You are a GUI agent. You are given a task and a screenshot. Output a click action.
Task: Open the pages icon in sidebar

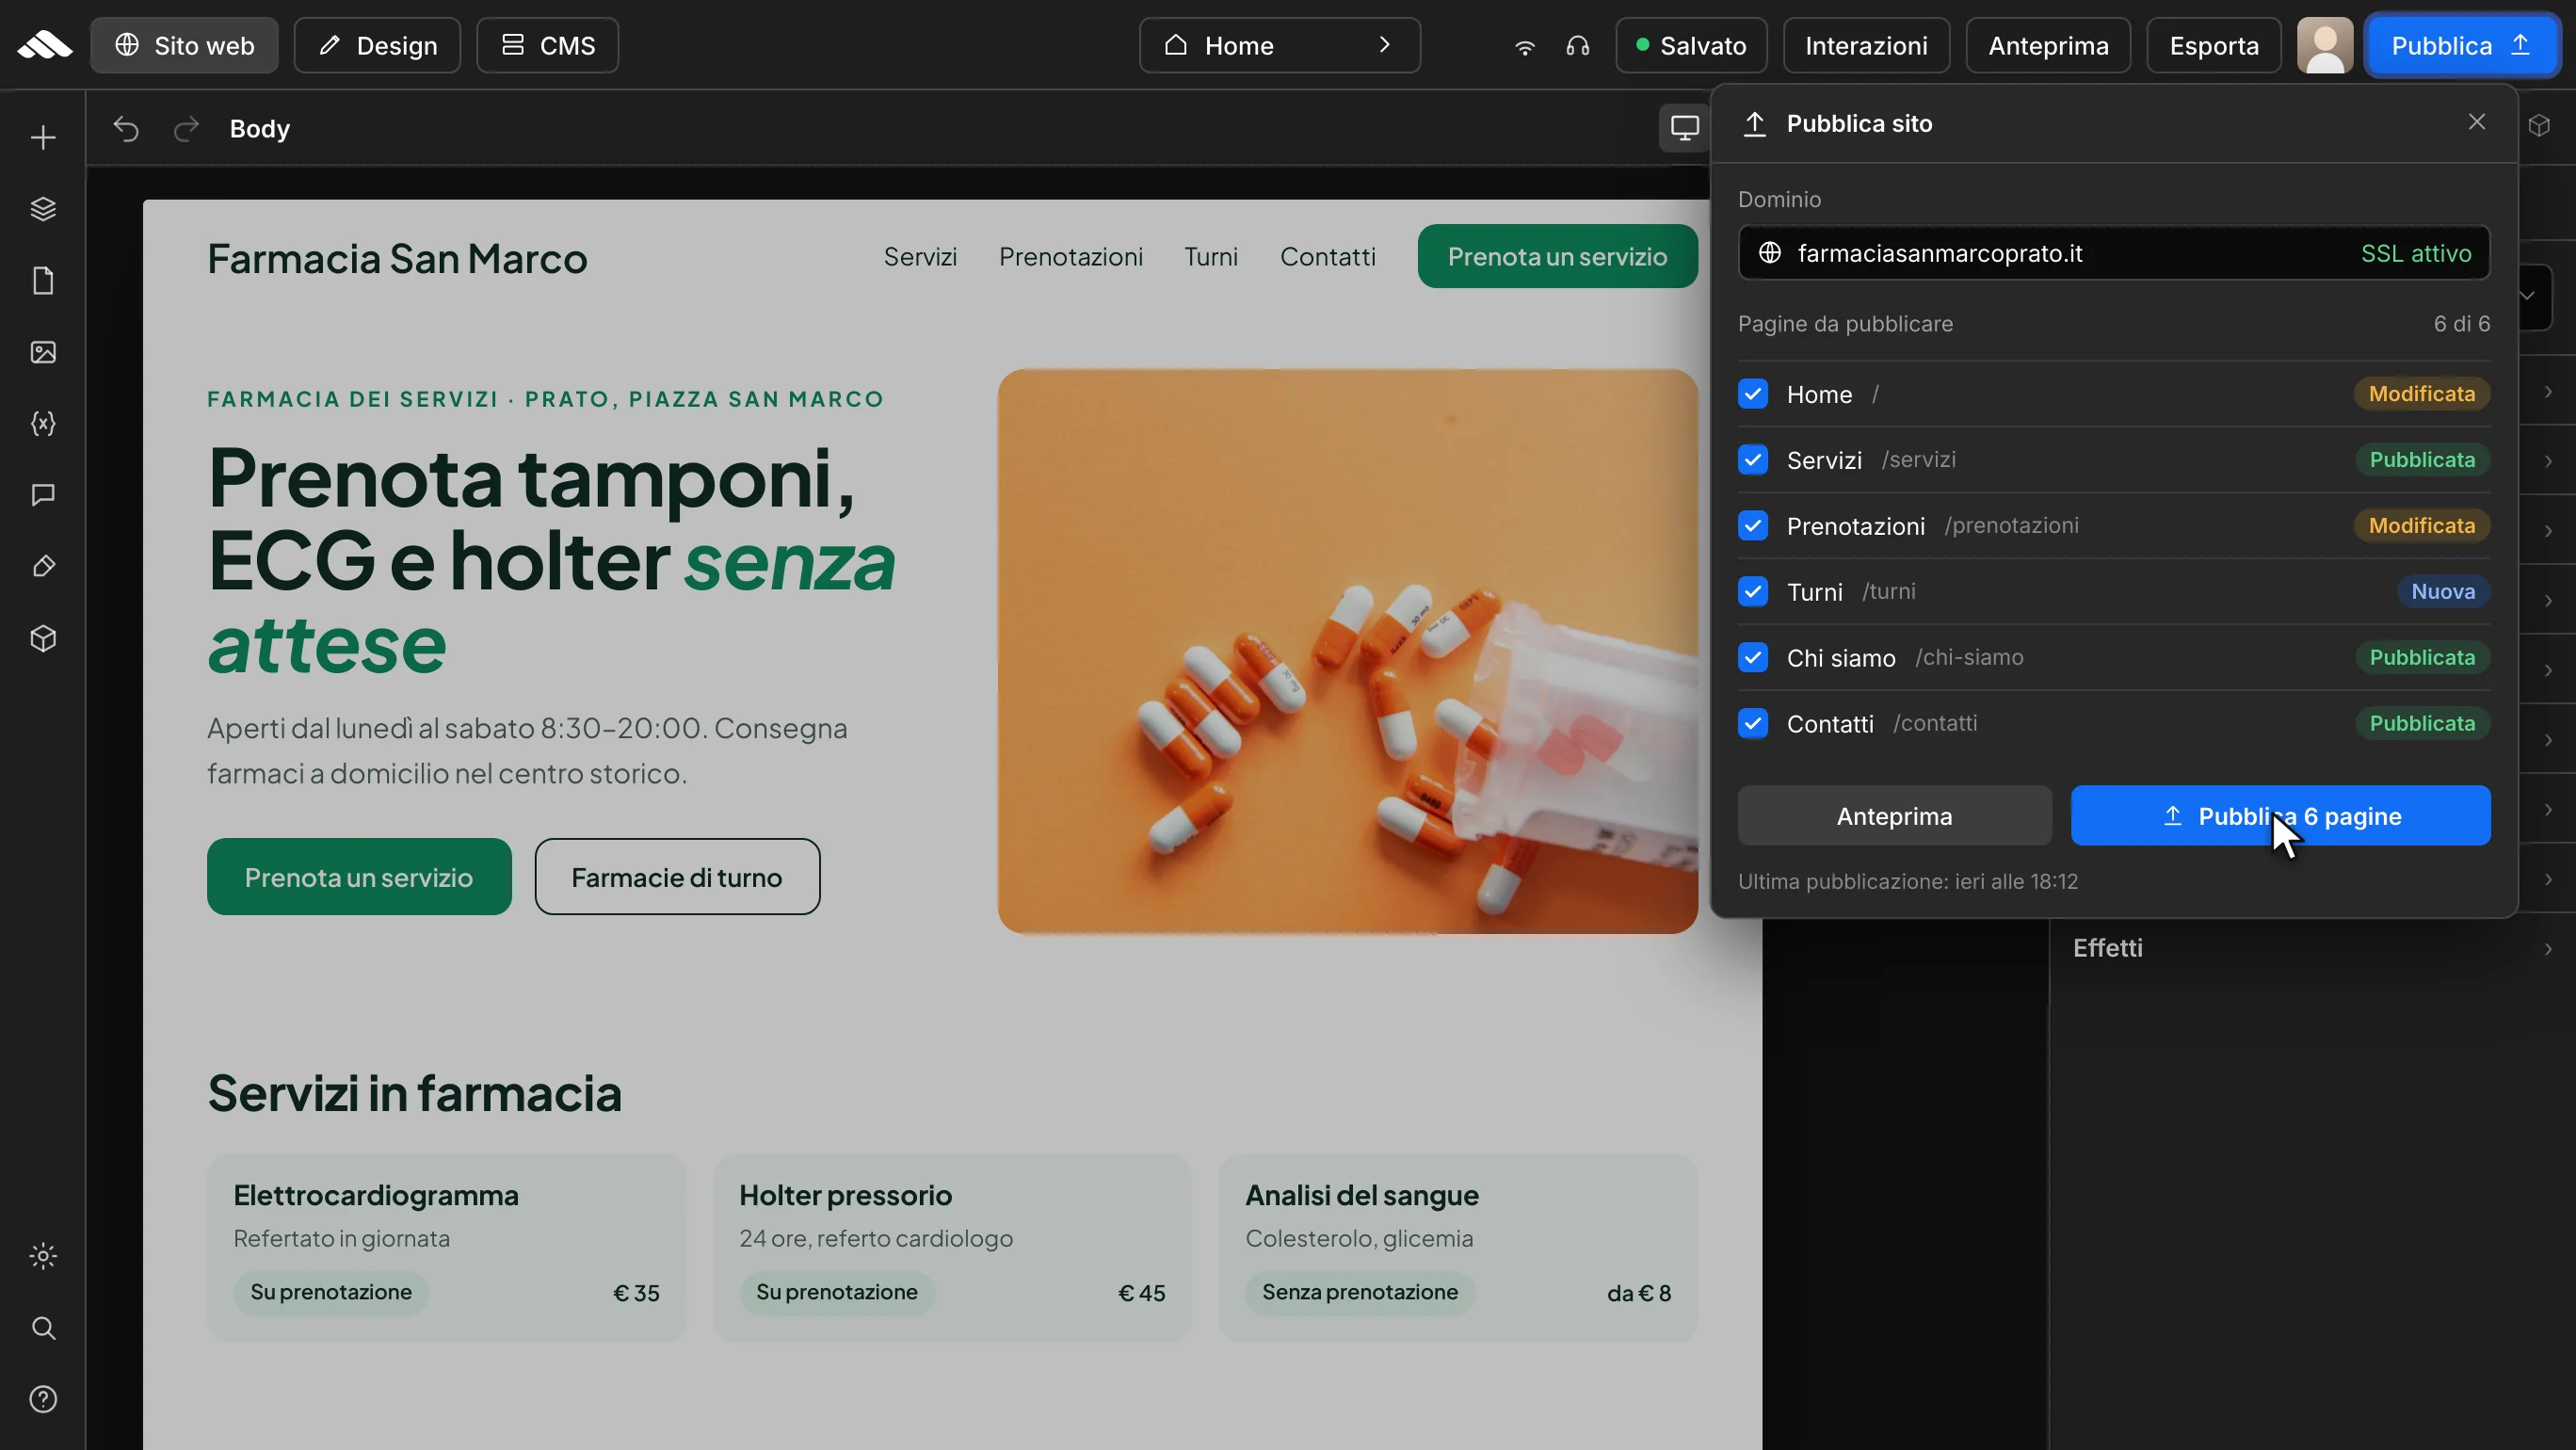(x=43, y=281)
